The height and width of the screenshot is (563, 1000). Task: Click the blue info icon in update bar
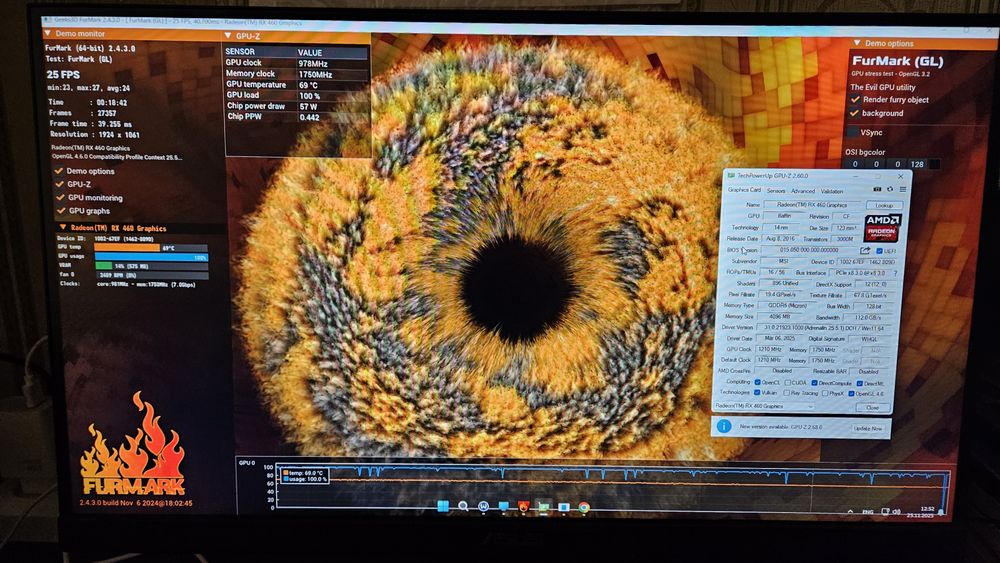(x=723, y=426)
